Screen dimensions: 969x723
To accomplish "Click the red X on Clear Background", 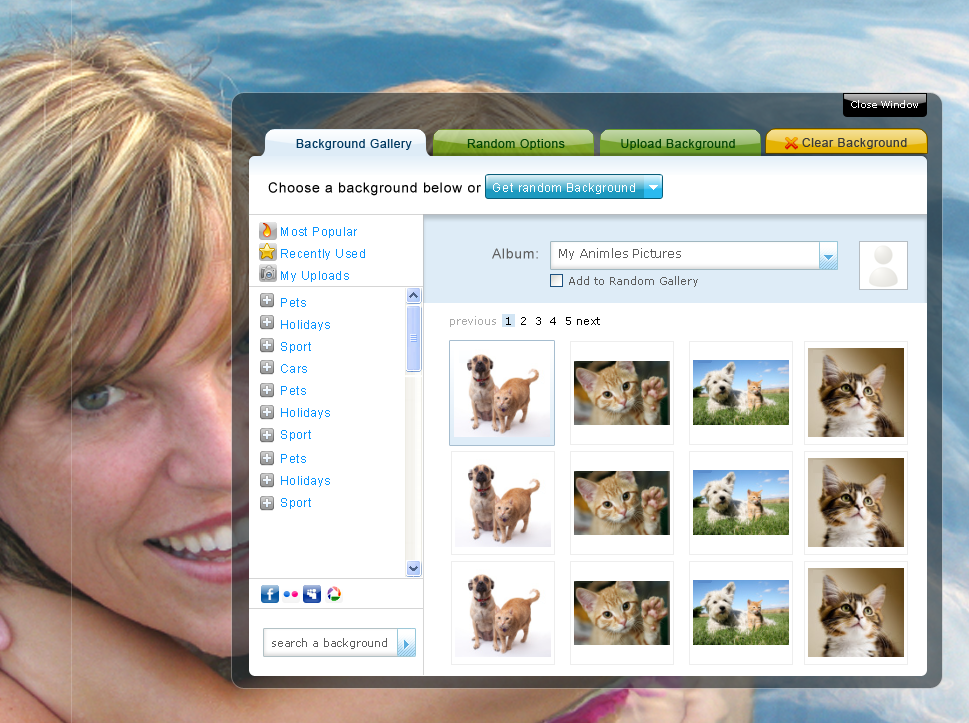I will click(x=791, y=143).
